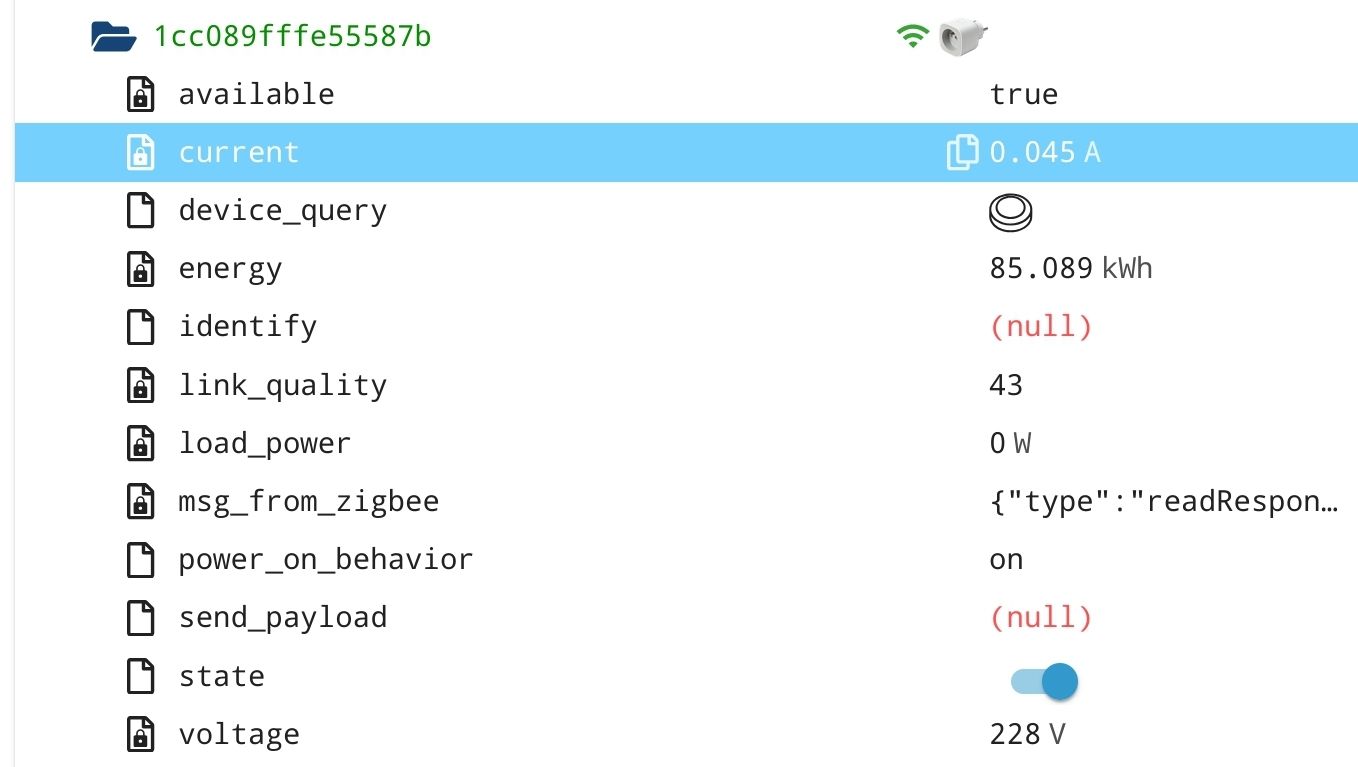1358x767 pixels.
Task: Click the file icon beside power_on_behavior
Action: coord(141,560)
